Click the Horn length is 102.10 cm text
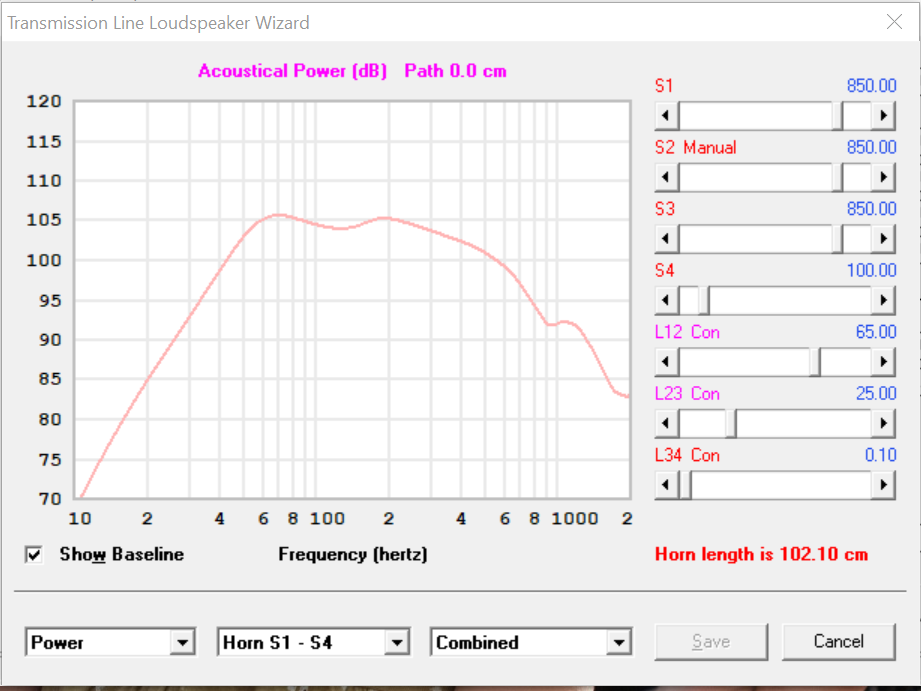The width and height of the screenshot is (921, 691). 761,555
